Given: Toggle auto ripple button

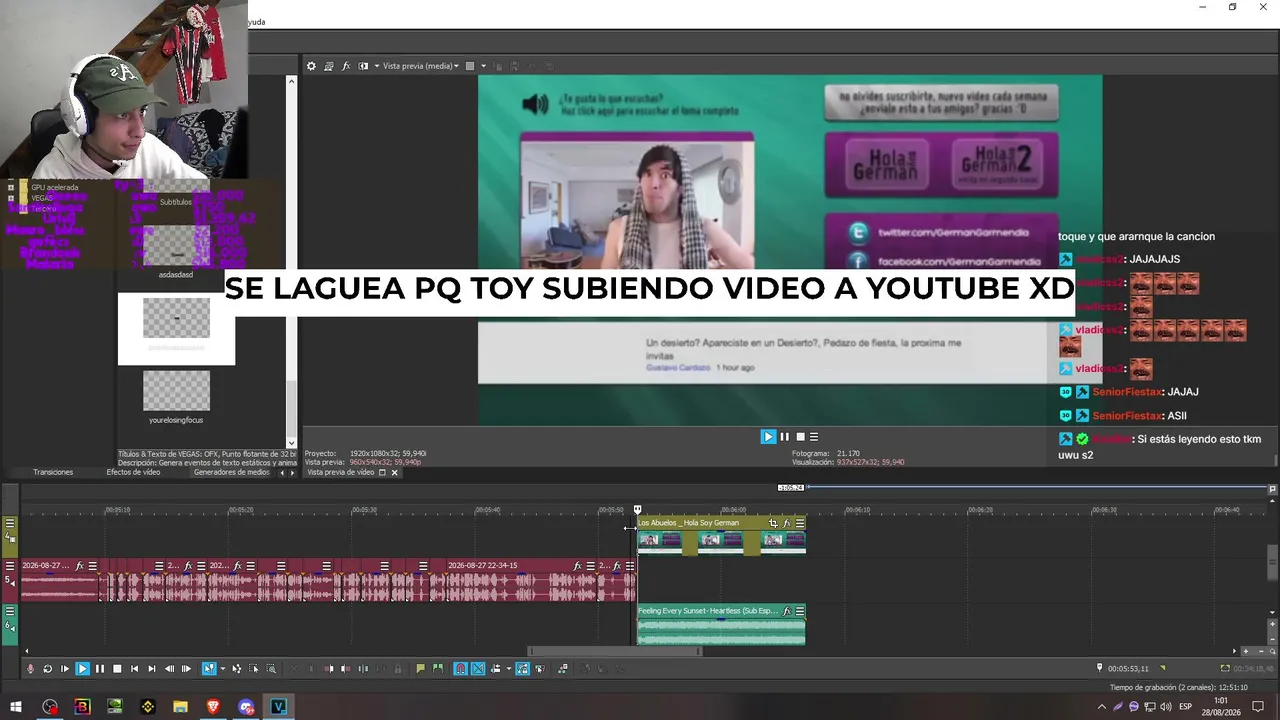Looking at the screenshot, I should (x=495, y=669).
